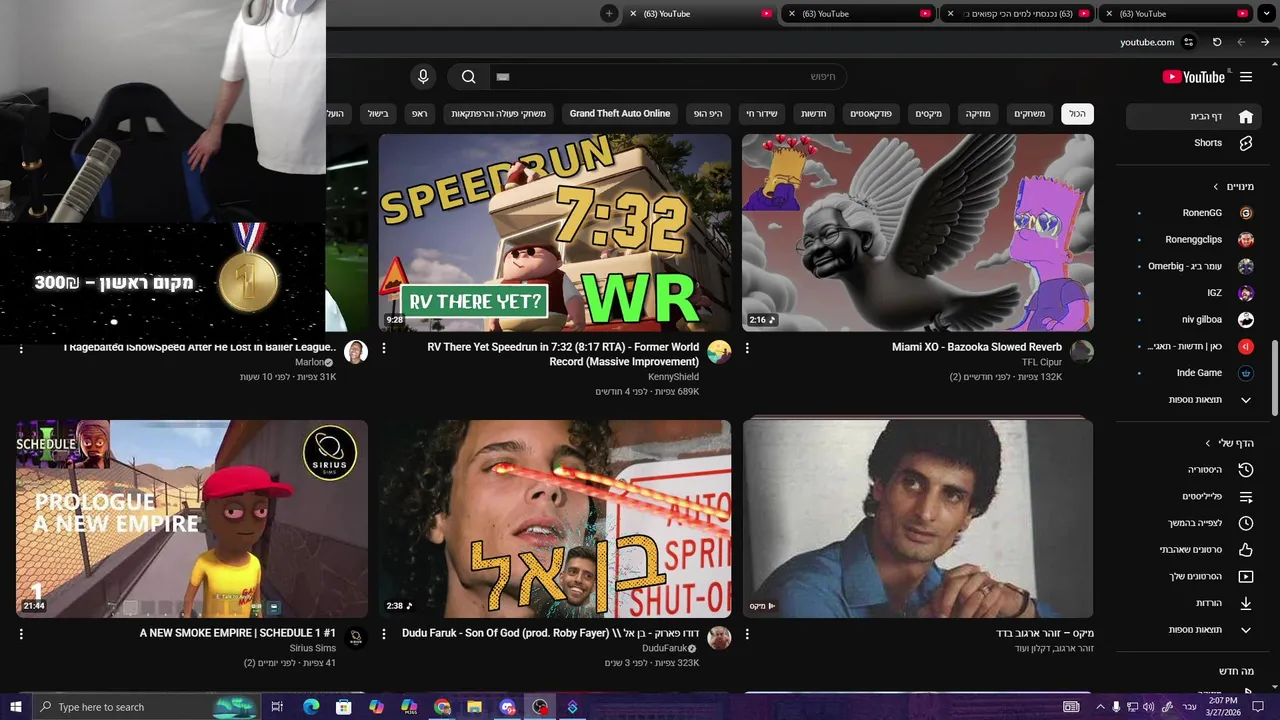Open the YouTube hamburger guide menu
Viewport: 1280px width, 720px height.
click(x=1246, y=77)
